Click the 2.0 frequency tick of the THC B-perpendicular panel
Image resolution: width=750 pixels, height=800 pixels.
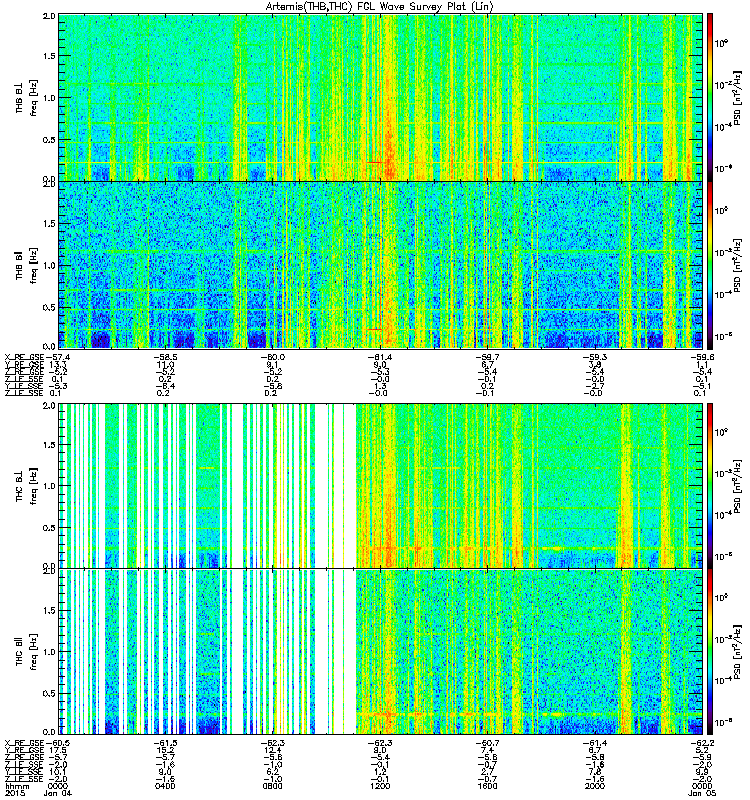point(49,406)
